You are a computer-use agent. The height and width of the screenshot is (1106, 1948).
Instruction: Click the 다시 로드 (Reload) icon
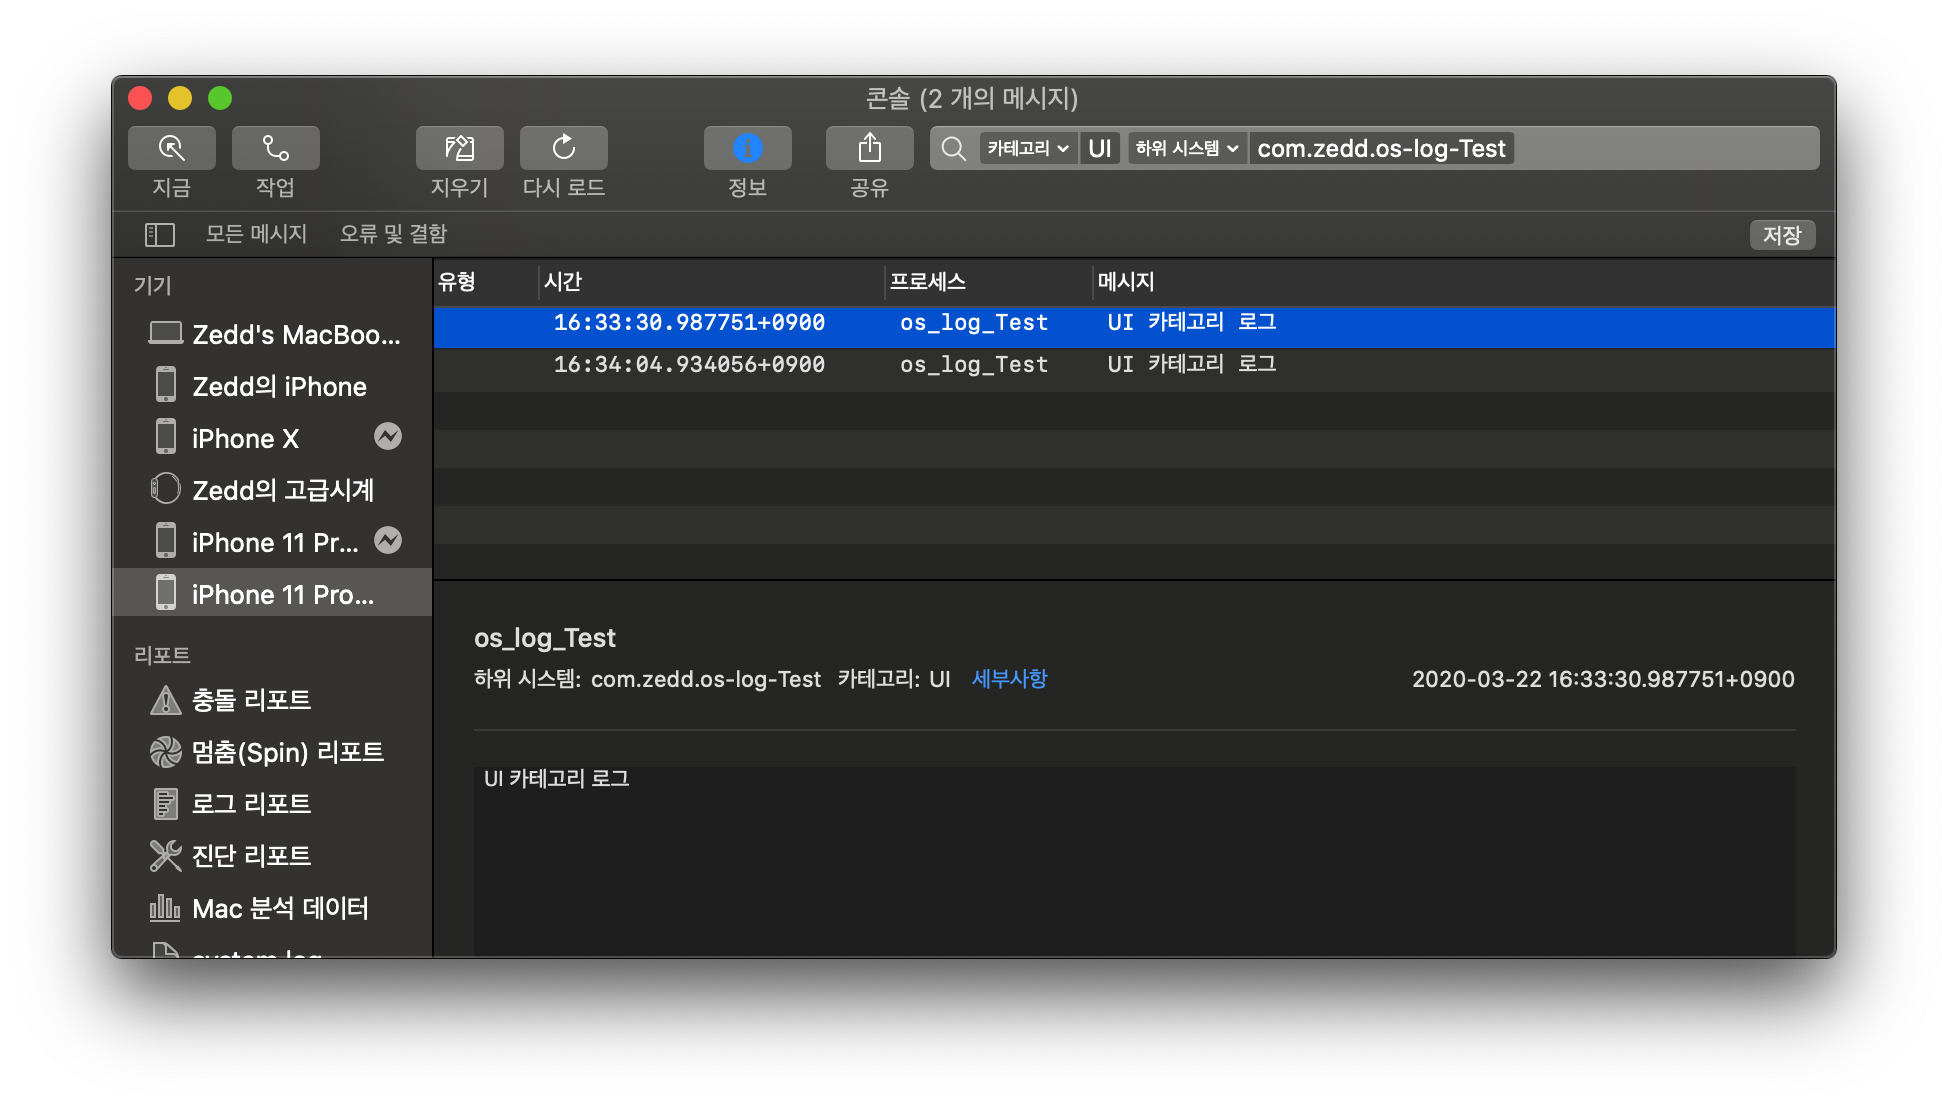563,148
